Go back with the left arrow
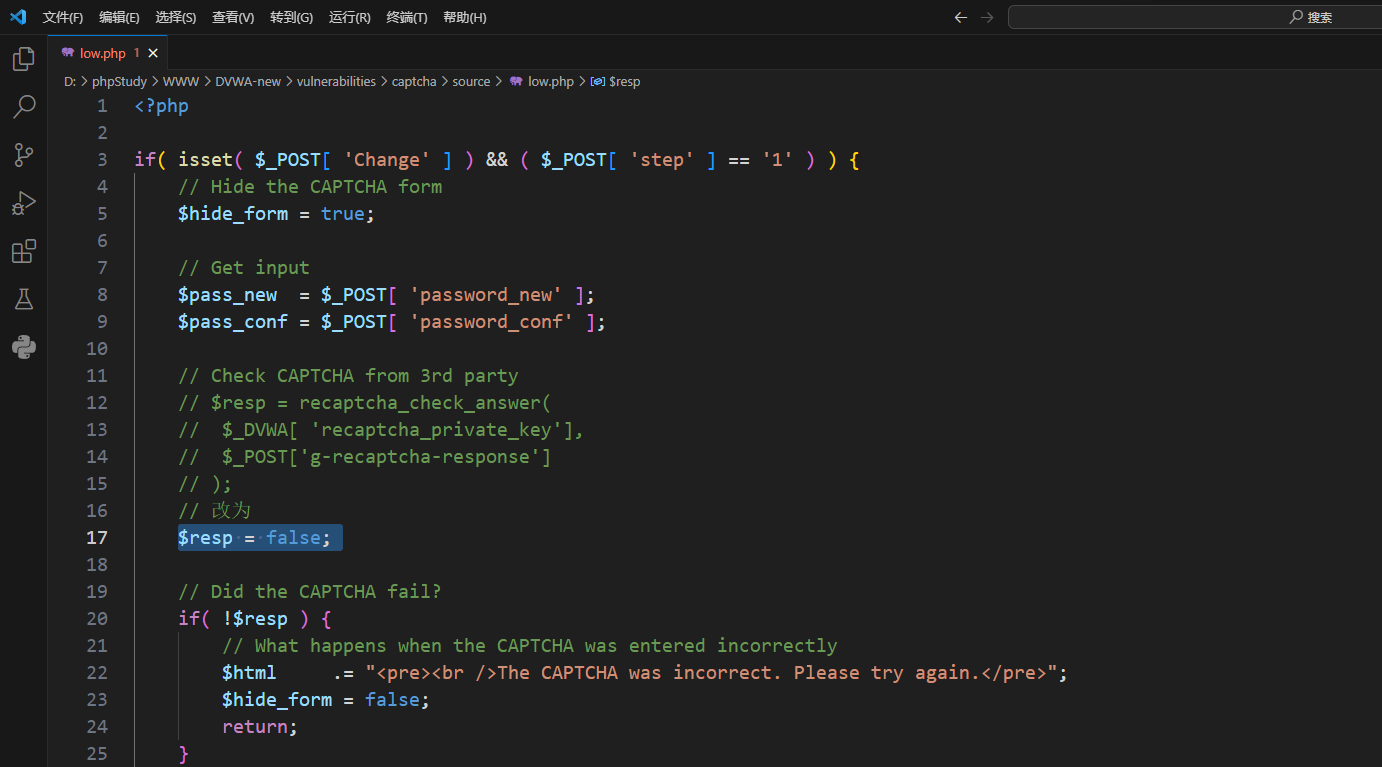Image resolution: width=1382 pixels, height=767 pixels. pyautogui.click(x=961, y=17)
